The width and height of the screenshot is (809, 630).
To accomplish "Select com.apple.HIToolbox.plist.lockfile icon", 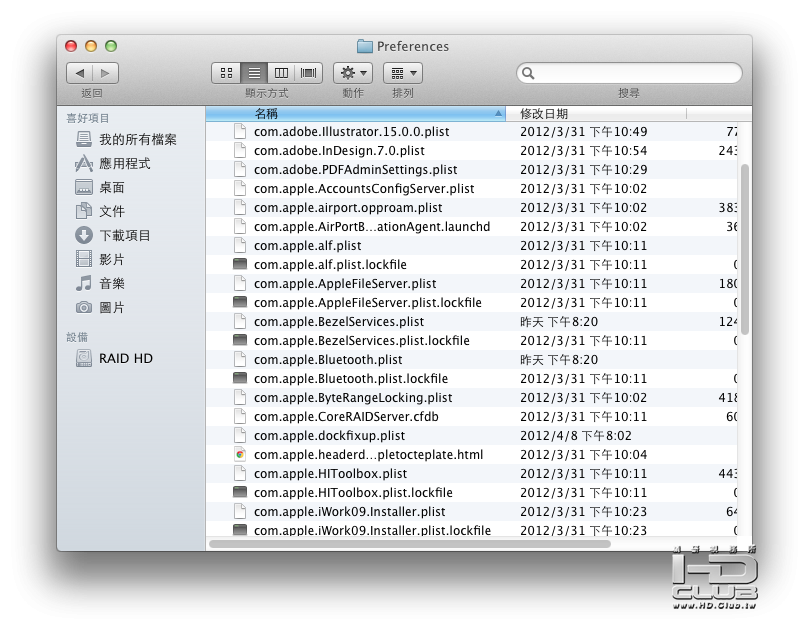I will tap(240, 492).
